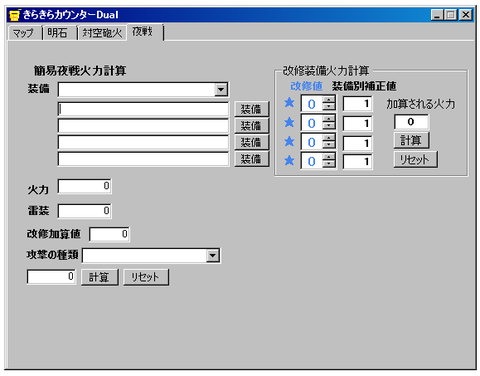Click the 雷装 value field
This screenshot has height=376, width=480.
(x=85, y=211)
